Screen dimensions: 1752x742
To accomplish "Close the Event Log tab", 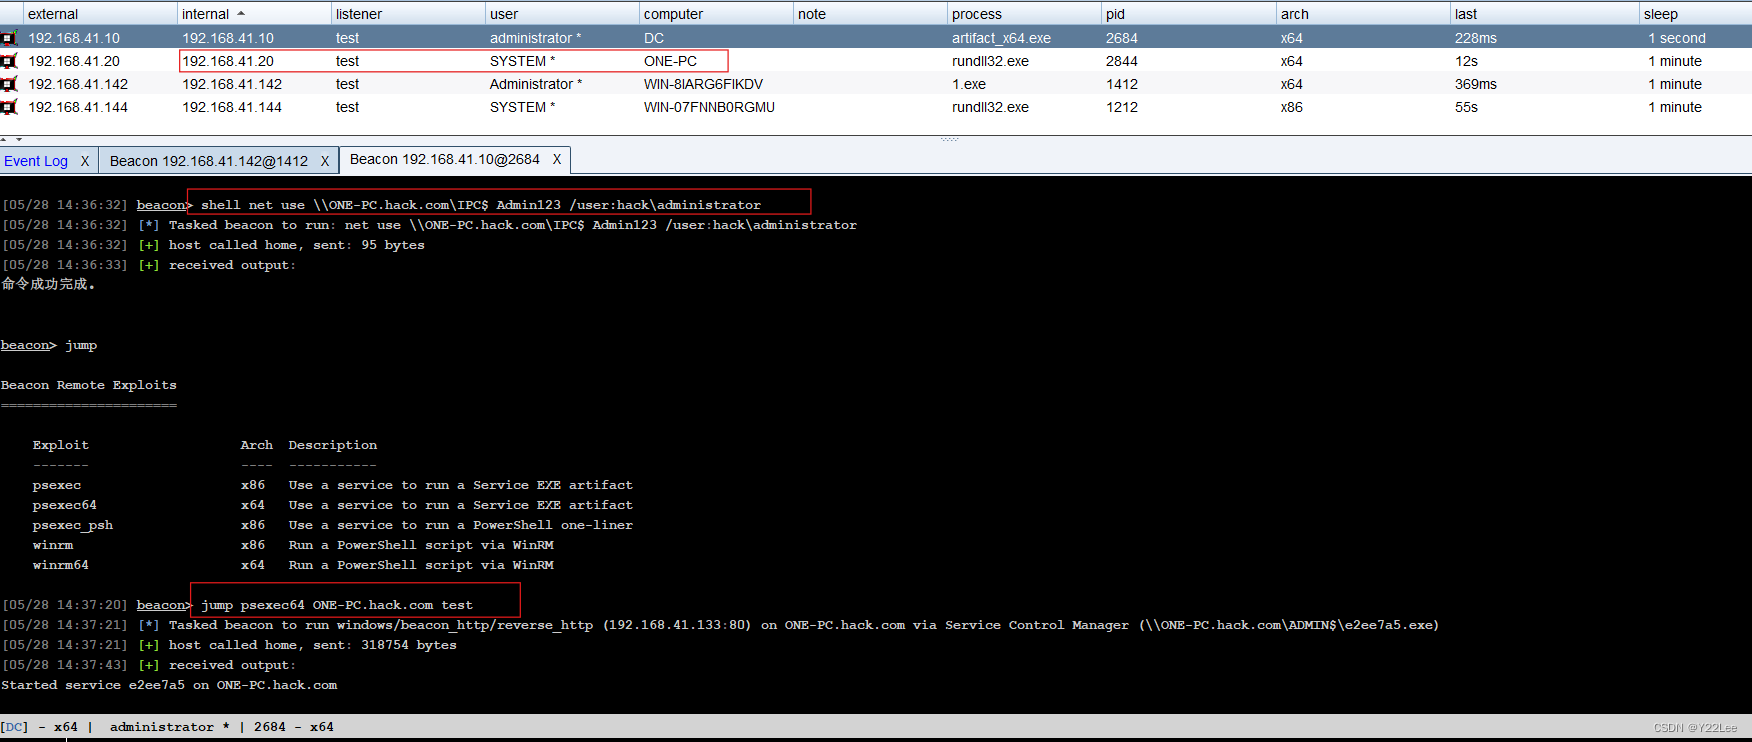I will (85, 161).
